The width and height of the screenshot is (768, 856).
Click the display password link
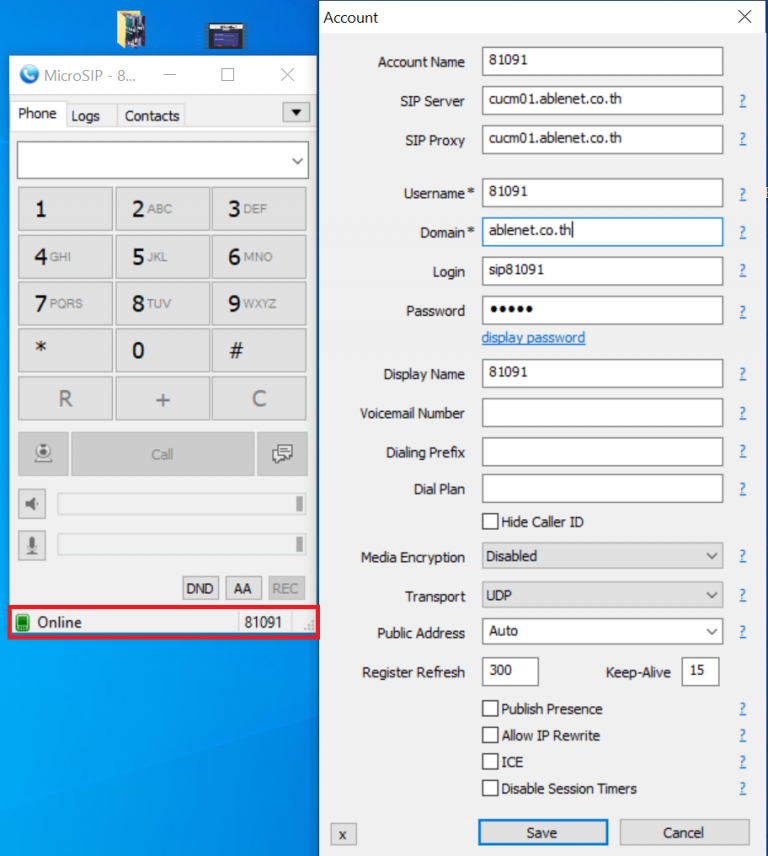coord(533,338)
